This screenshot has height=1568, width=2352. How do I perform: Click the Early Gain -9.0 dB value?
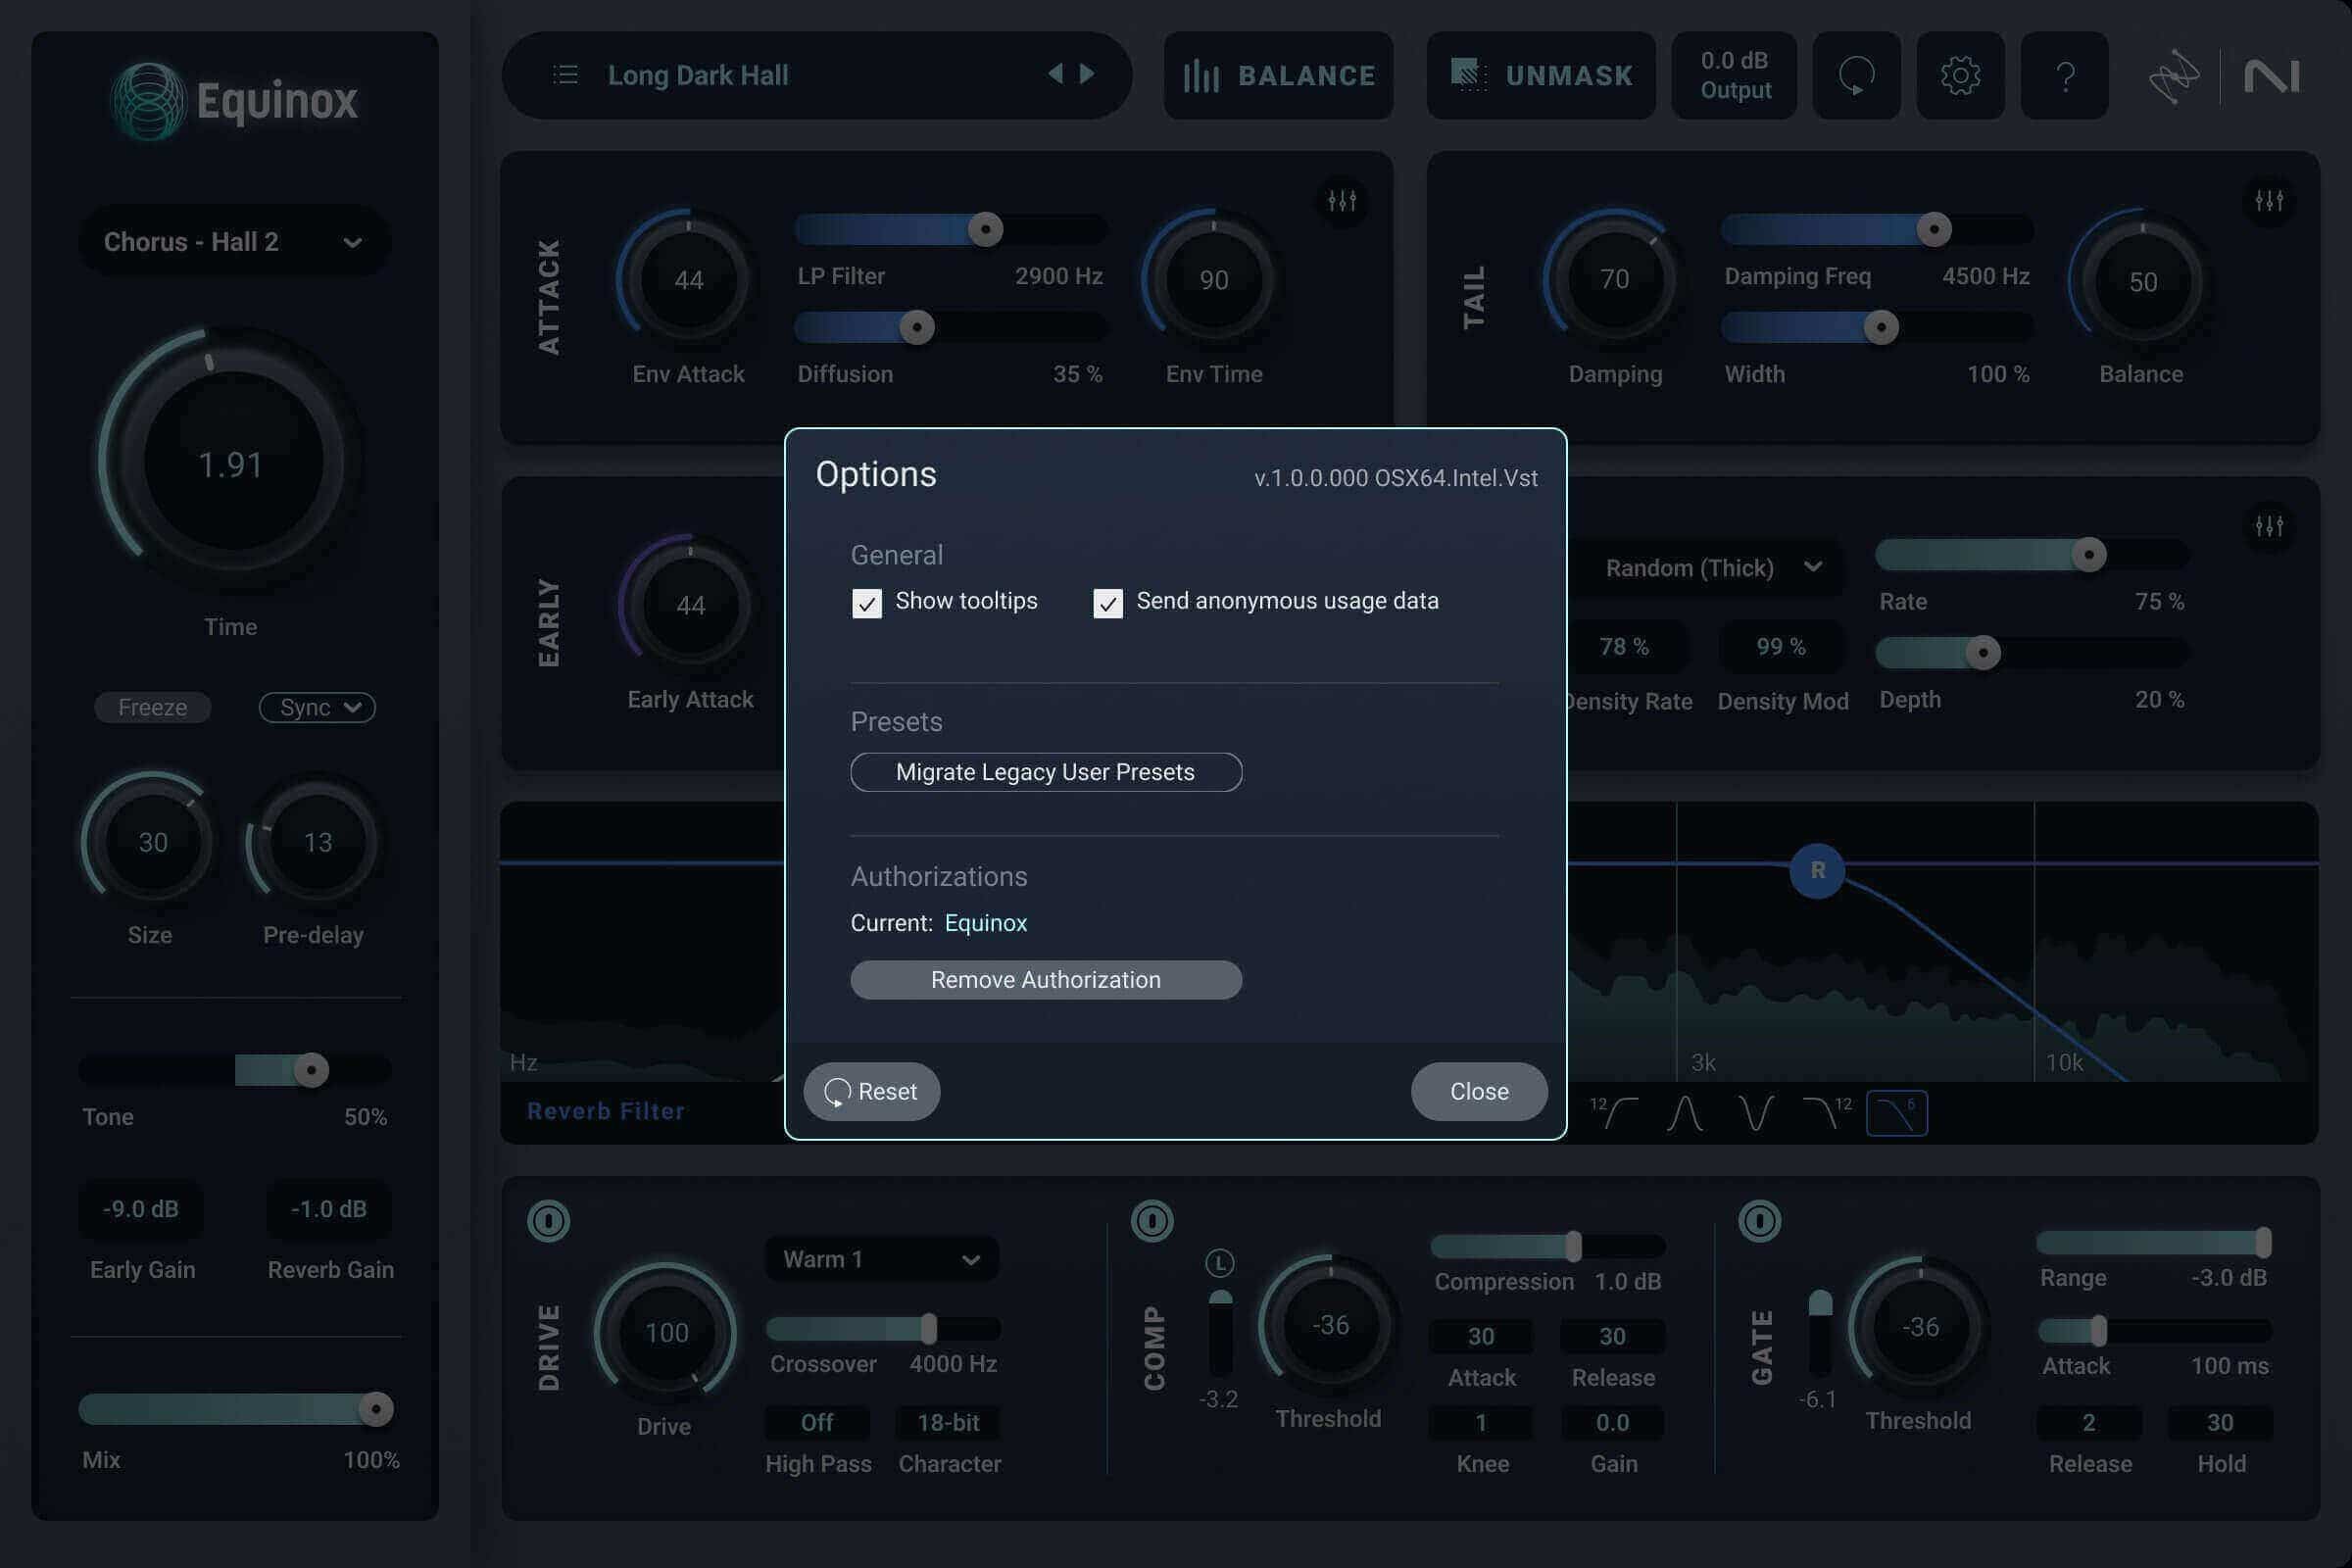tap(140, 1209)
